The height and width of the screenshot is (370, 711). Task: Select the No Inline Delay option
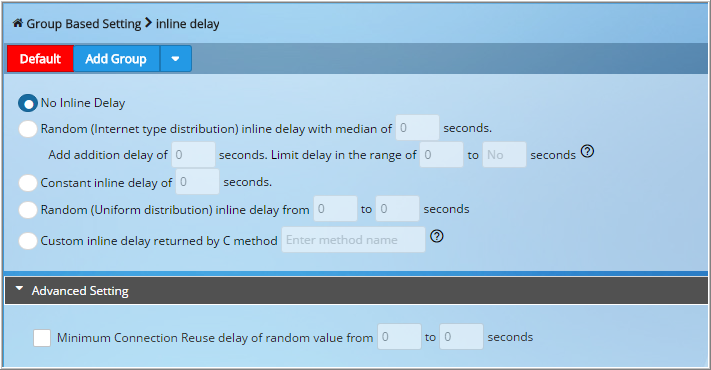pyautogui.click(x=28, y=103)
